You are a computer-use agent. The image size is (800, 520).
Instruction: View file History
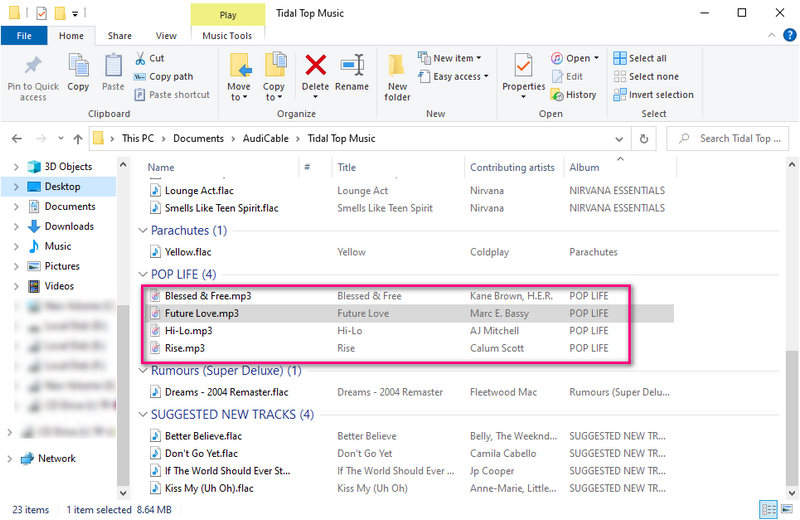click(x=573, y=94)
